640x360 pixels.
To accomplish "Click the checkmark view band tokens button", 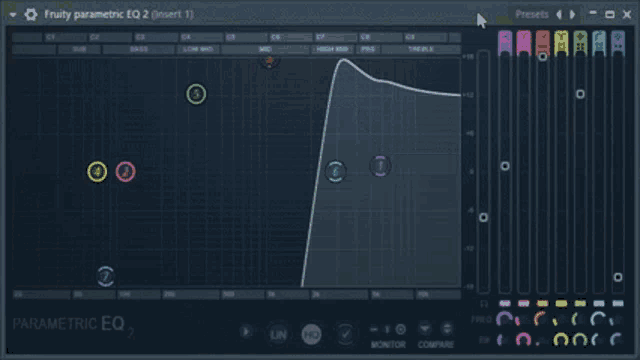I will 345,335.
